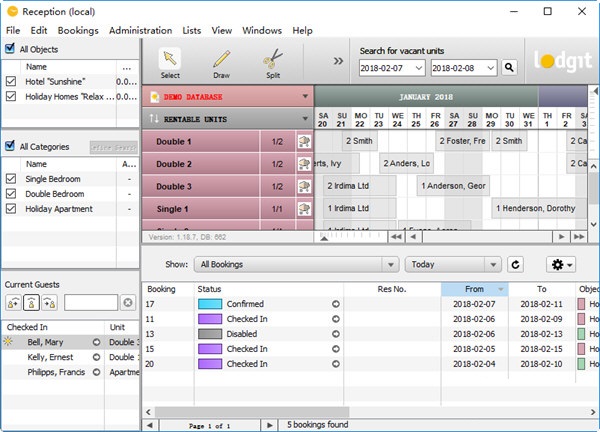Image resolution: width=600 pixels, height=432 pixels.
Task: Uncheck Hotel "Sunshine" object
Action: tap(11, 81)
